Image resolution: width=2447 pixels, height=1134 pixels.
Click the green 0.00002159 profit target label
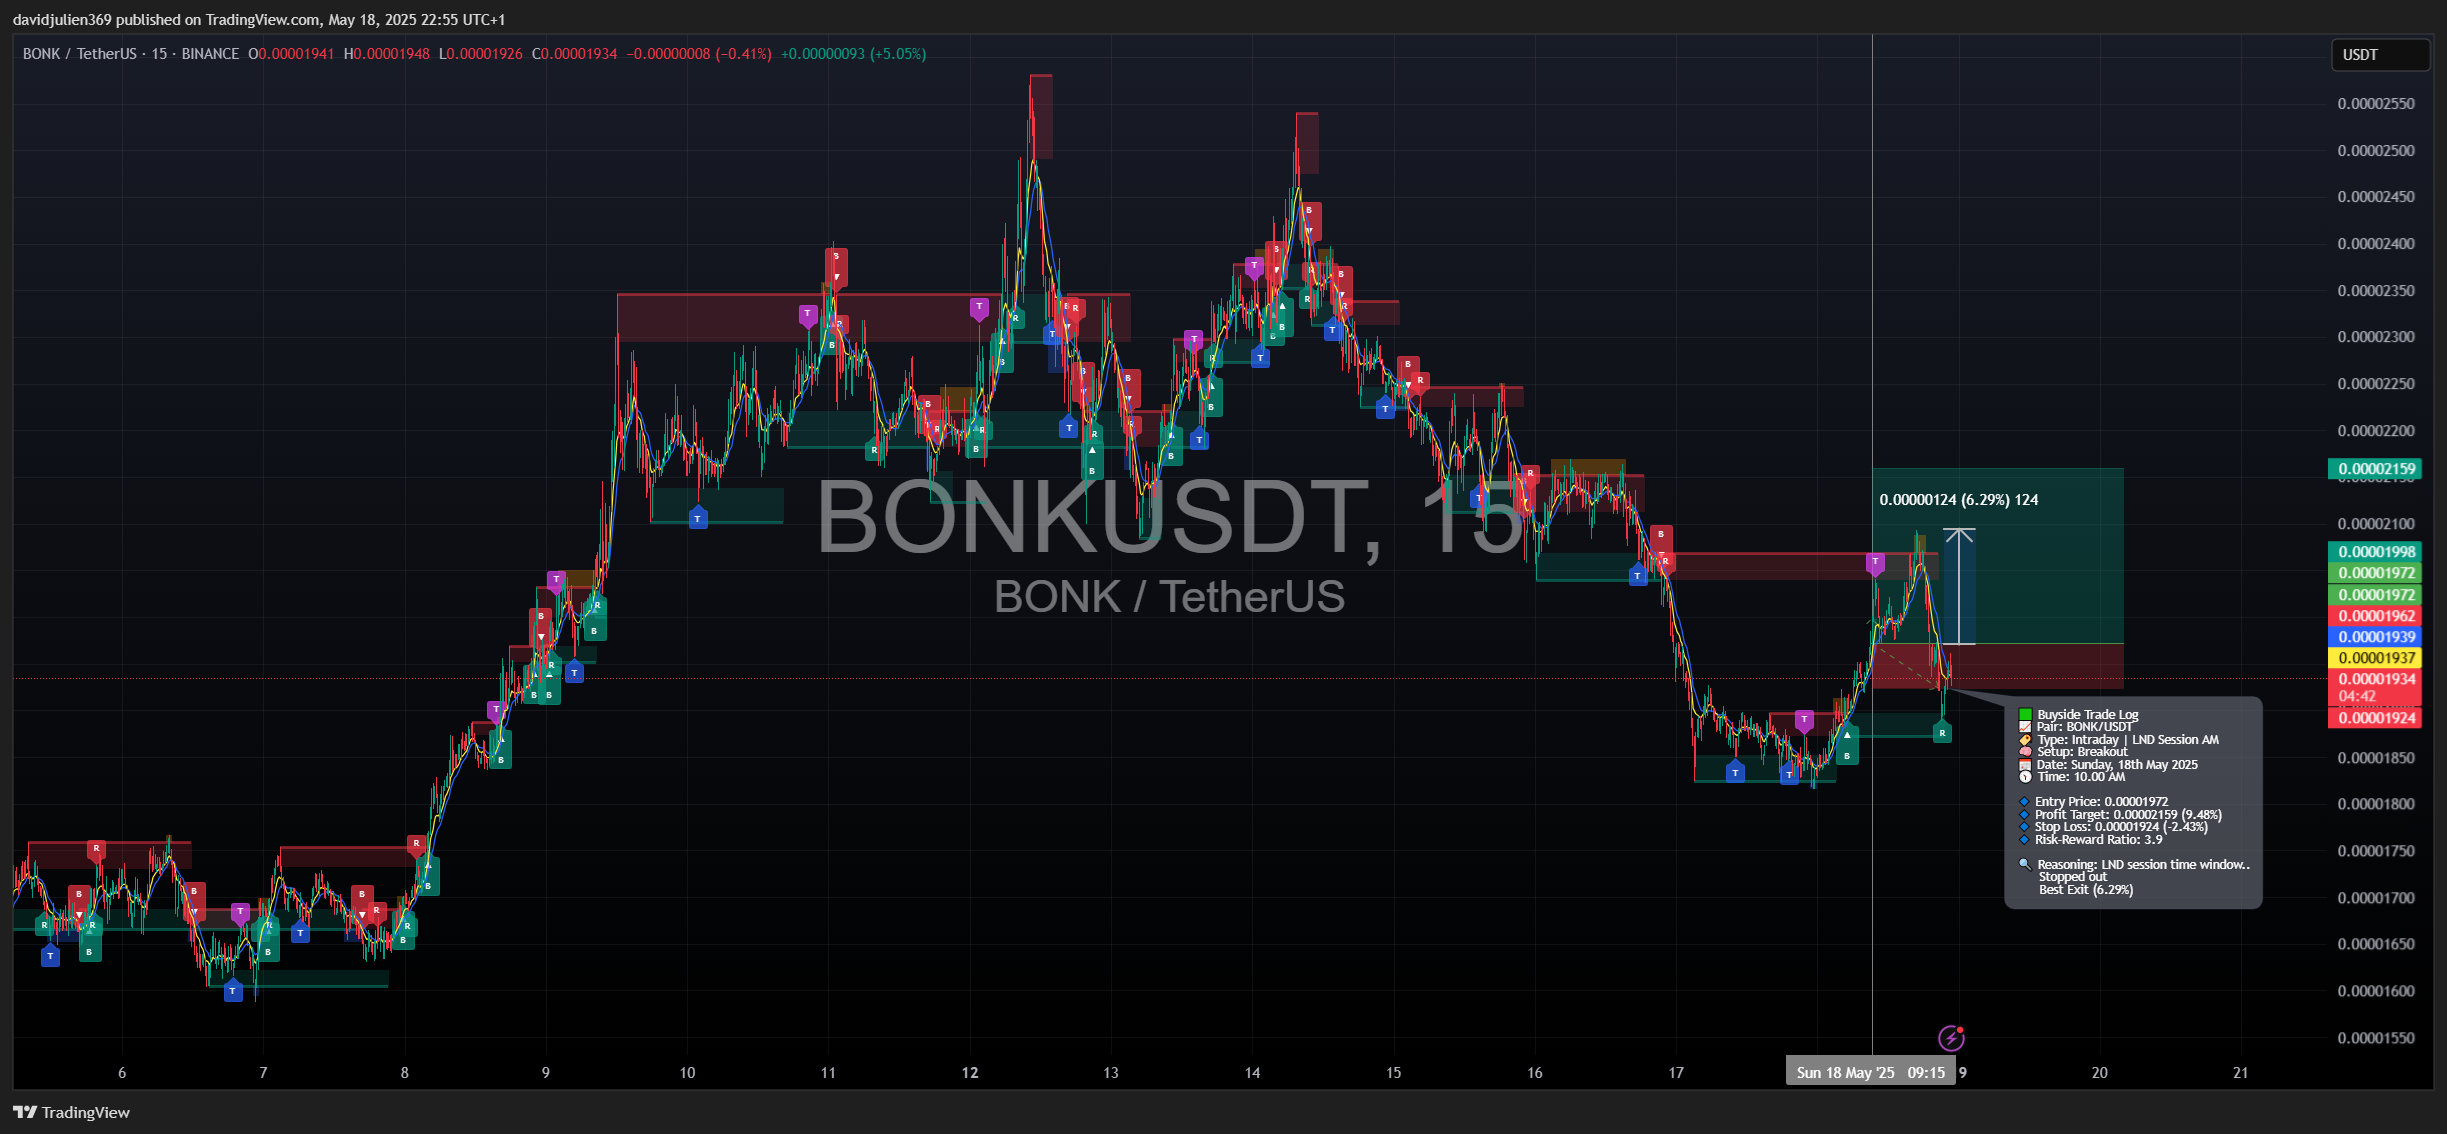[2376, 469]
